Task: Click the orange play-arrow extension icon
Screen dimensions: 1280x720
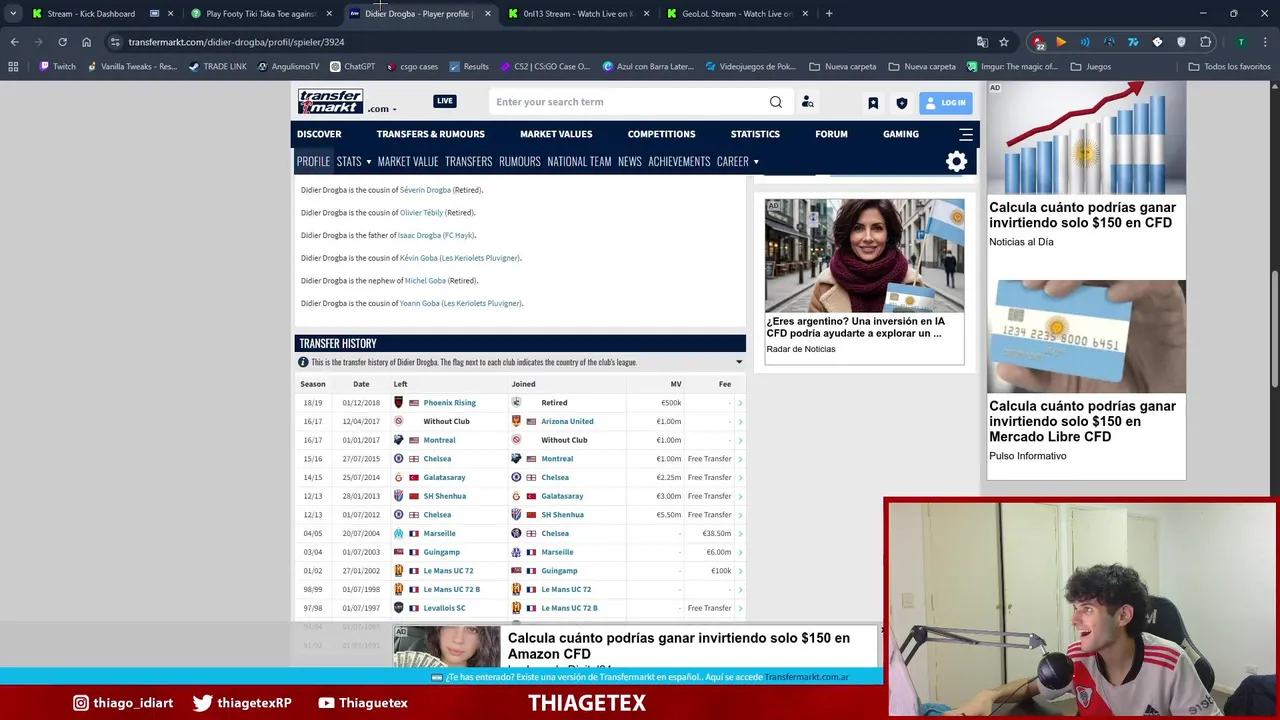Action: pyautogui.click(x=1061, y=42)
